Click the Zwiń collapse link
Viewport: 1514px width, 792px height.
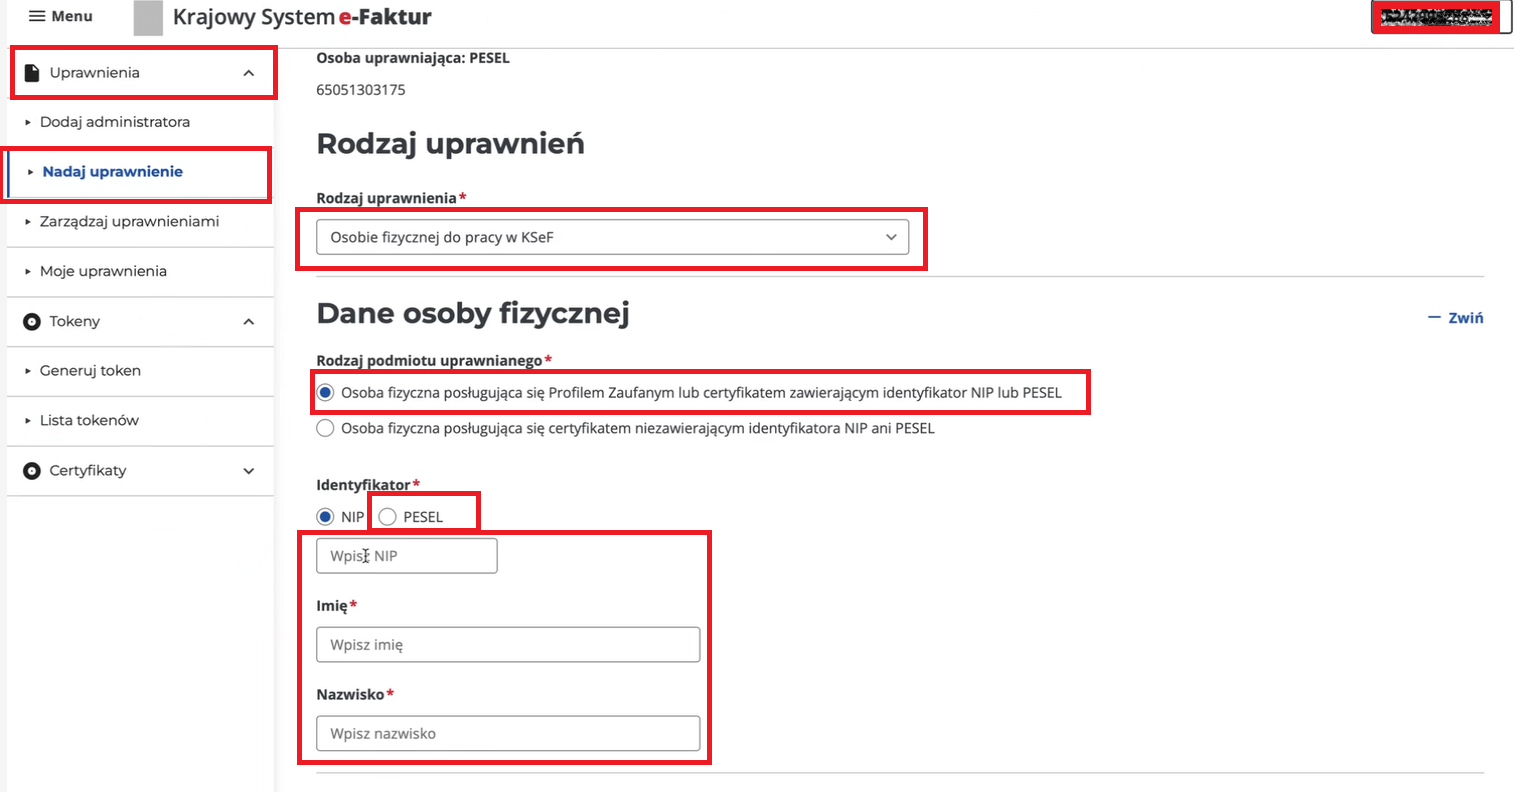coord(1457,318)
